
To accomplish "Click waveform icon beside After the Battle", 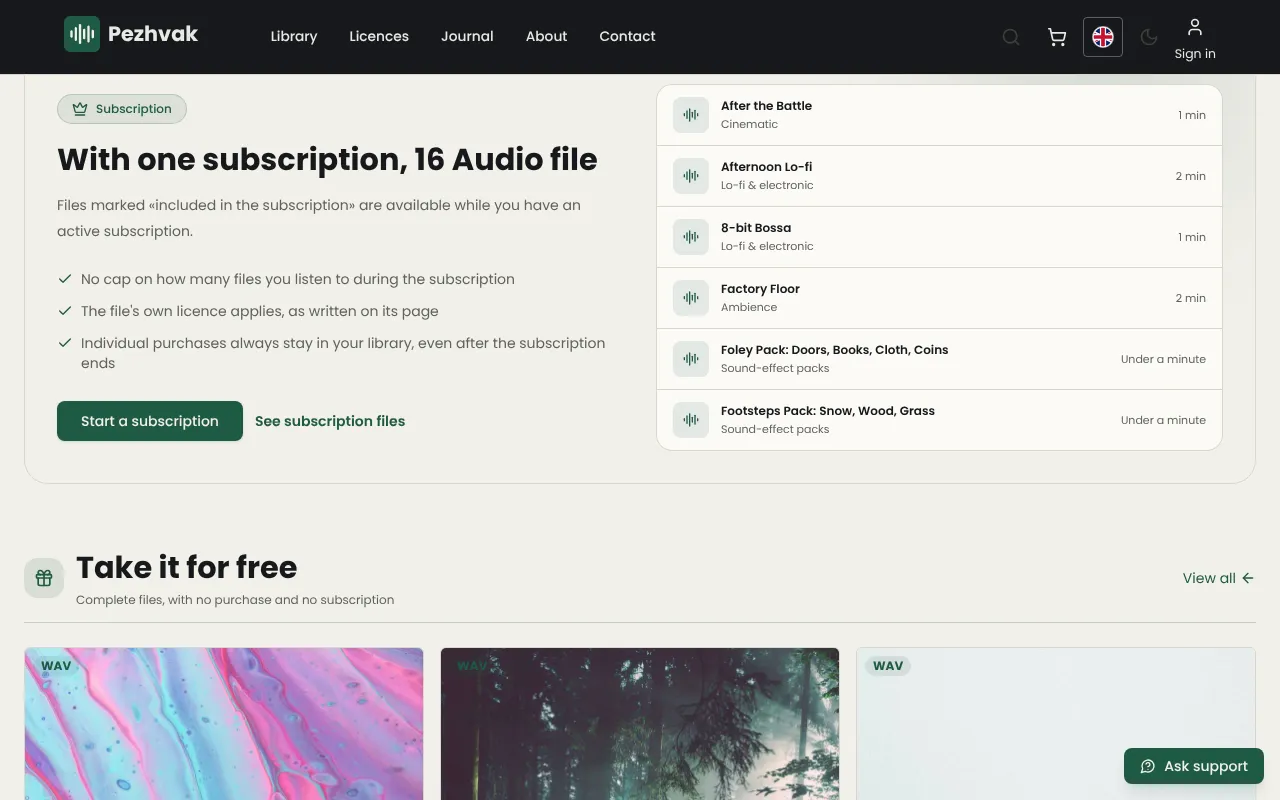I will click(x=691, y=115).
